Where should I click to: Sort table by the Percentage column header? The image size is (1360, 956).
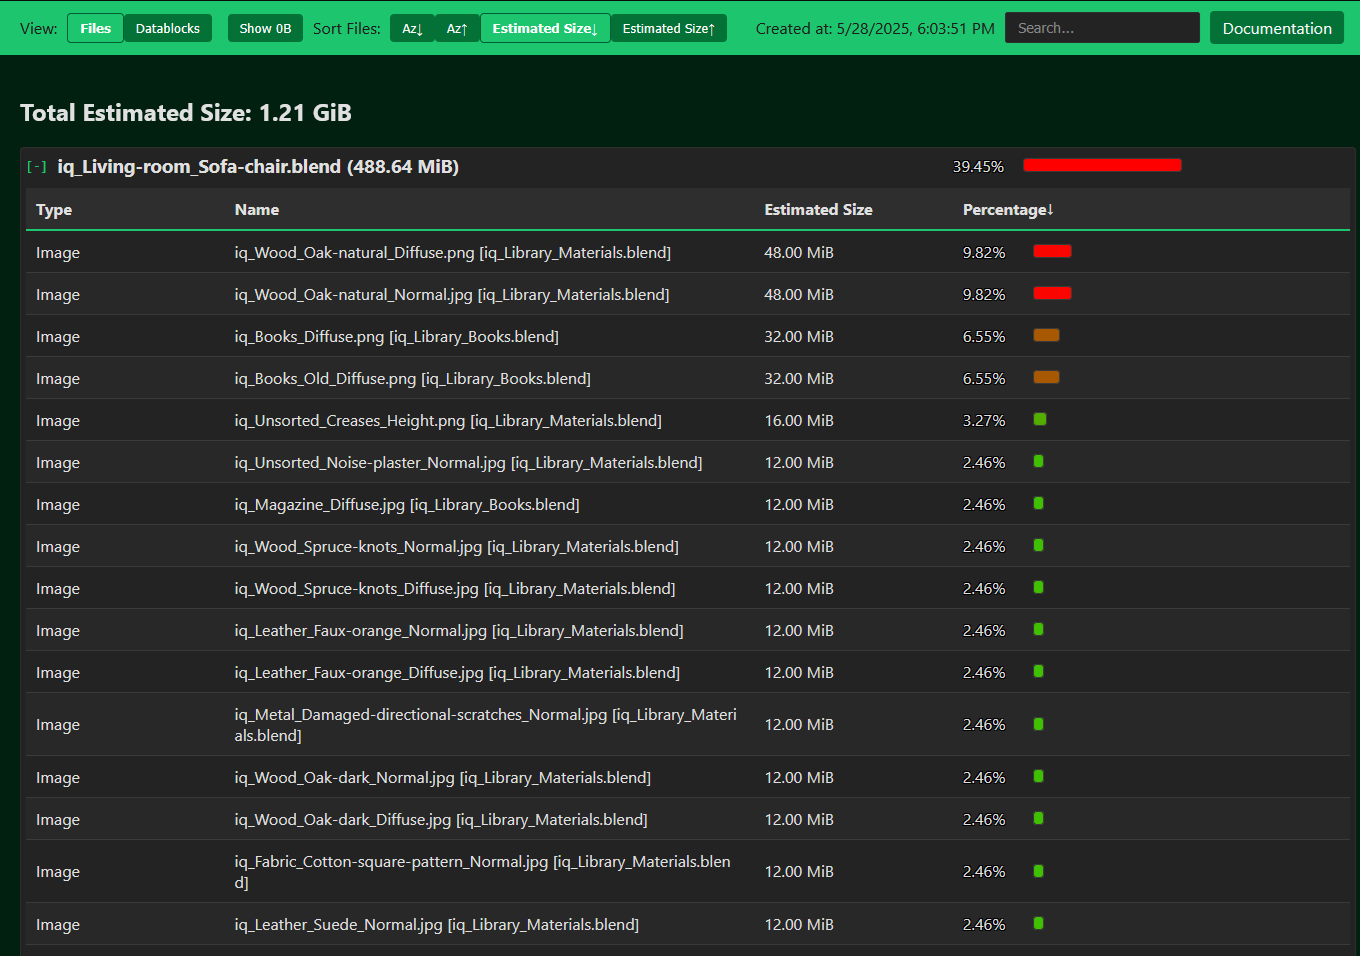point(1007,210)
